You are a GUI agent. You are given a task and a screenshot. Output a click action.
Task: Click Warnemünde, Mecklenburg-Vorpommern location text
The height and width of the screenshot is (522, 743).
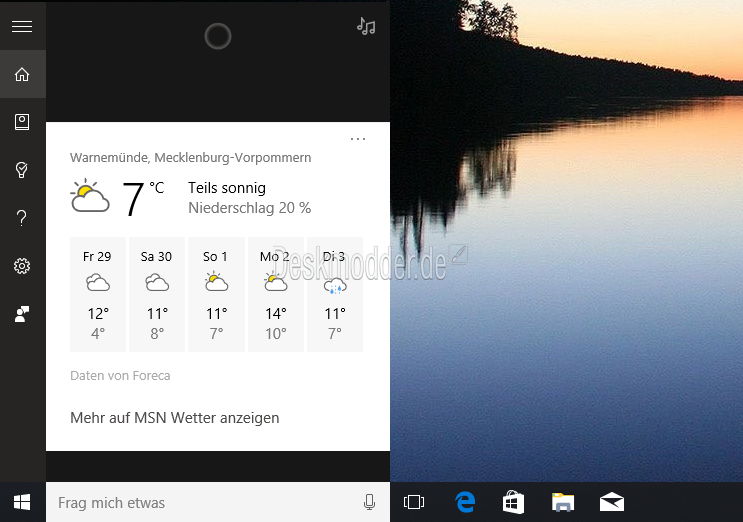(190, 158)
